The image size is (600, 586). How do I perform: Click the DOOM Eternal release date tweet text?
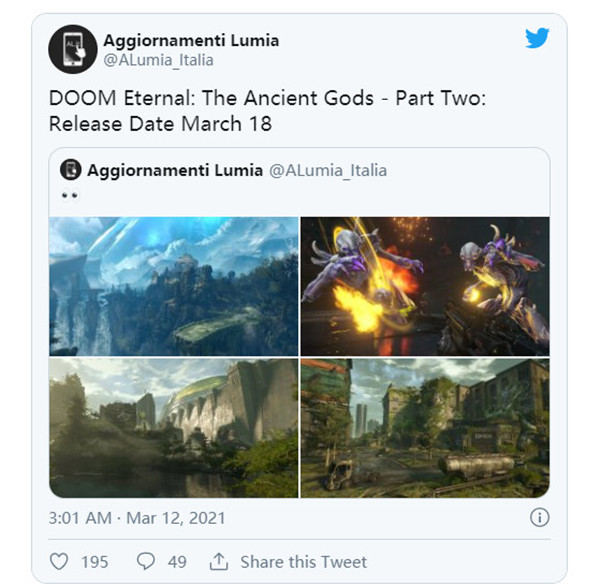[x=267, y=111]
